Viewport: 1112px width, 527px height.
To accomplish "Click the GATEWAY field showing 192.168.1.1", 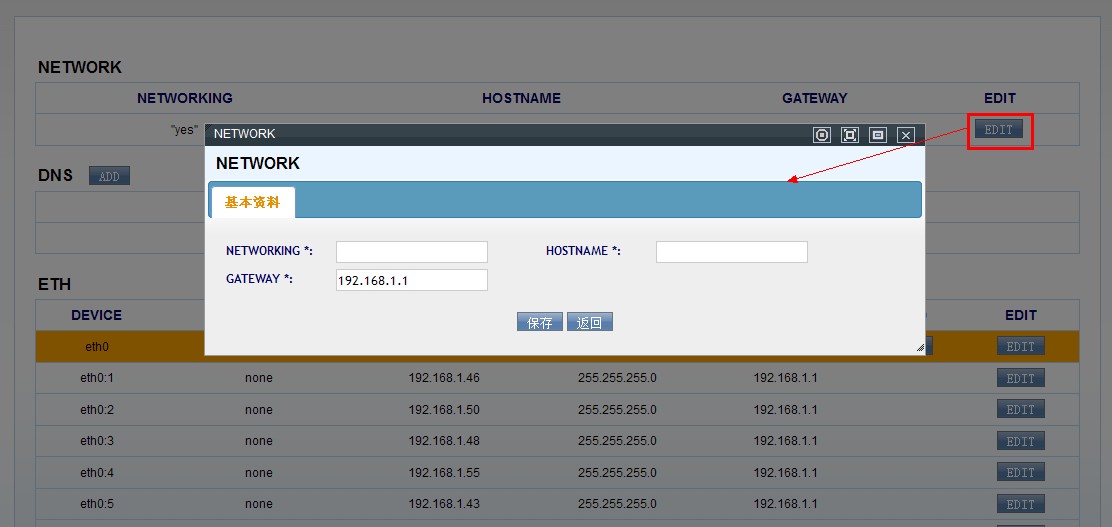I will tap(411, 280).
